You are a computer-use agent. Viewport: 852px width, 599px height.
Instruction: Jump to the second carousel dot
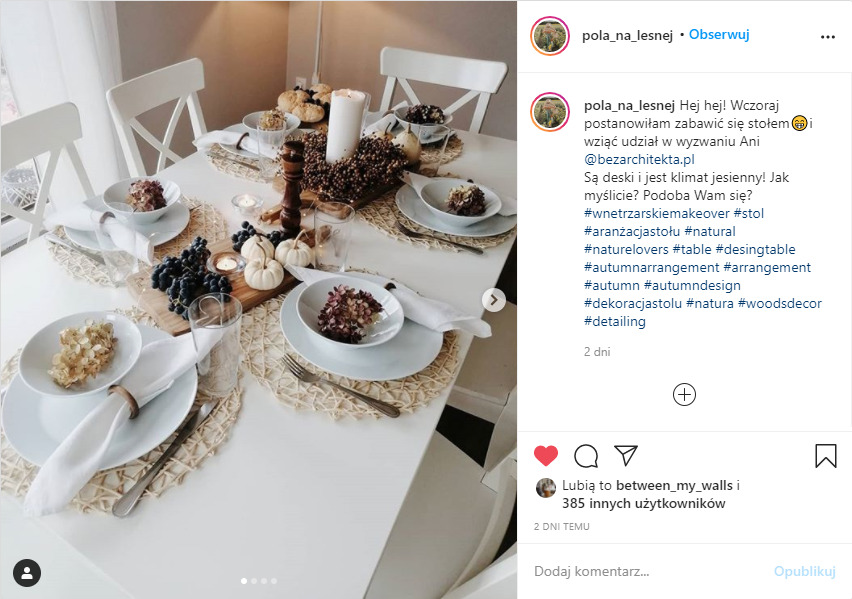coord(254,581)
